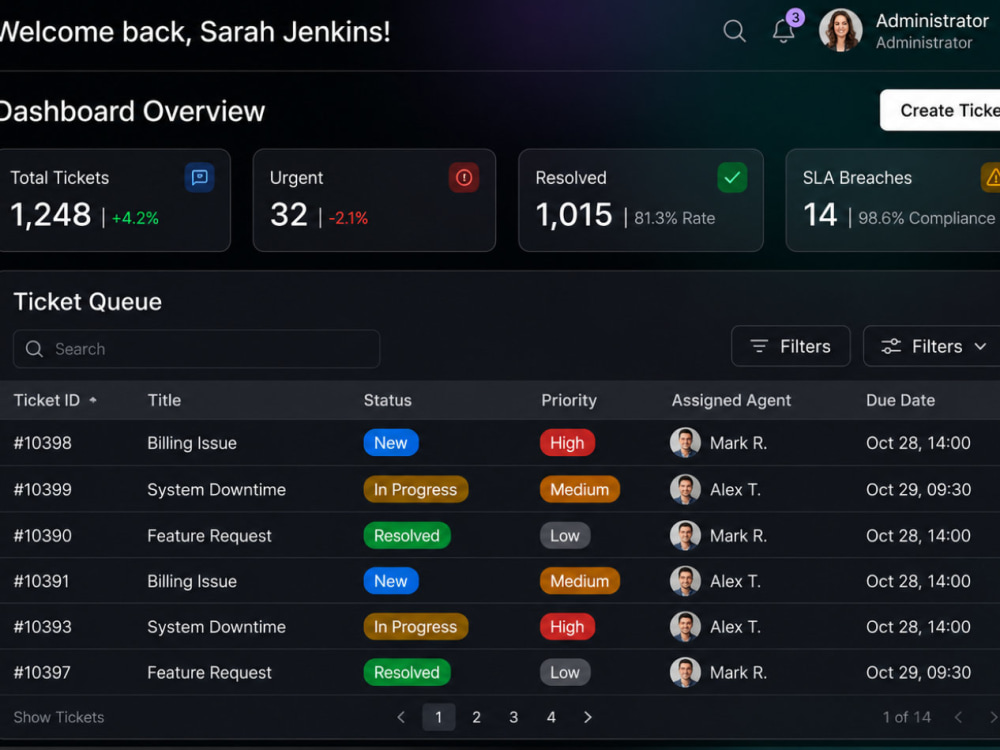Click the Create Ticket button
Viewport: 1000px width, 750px height.
tap(940, 110)
